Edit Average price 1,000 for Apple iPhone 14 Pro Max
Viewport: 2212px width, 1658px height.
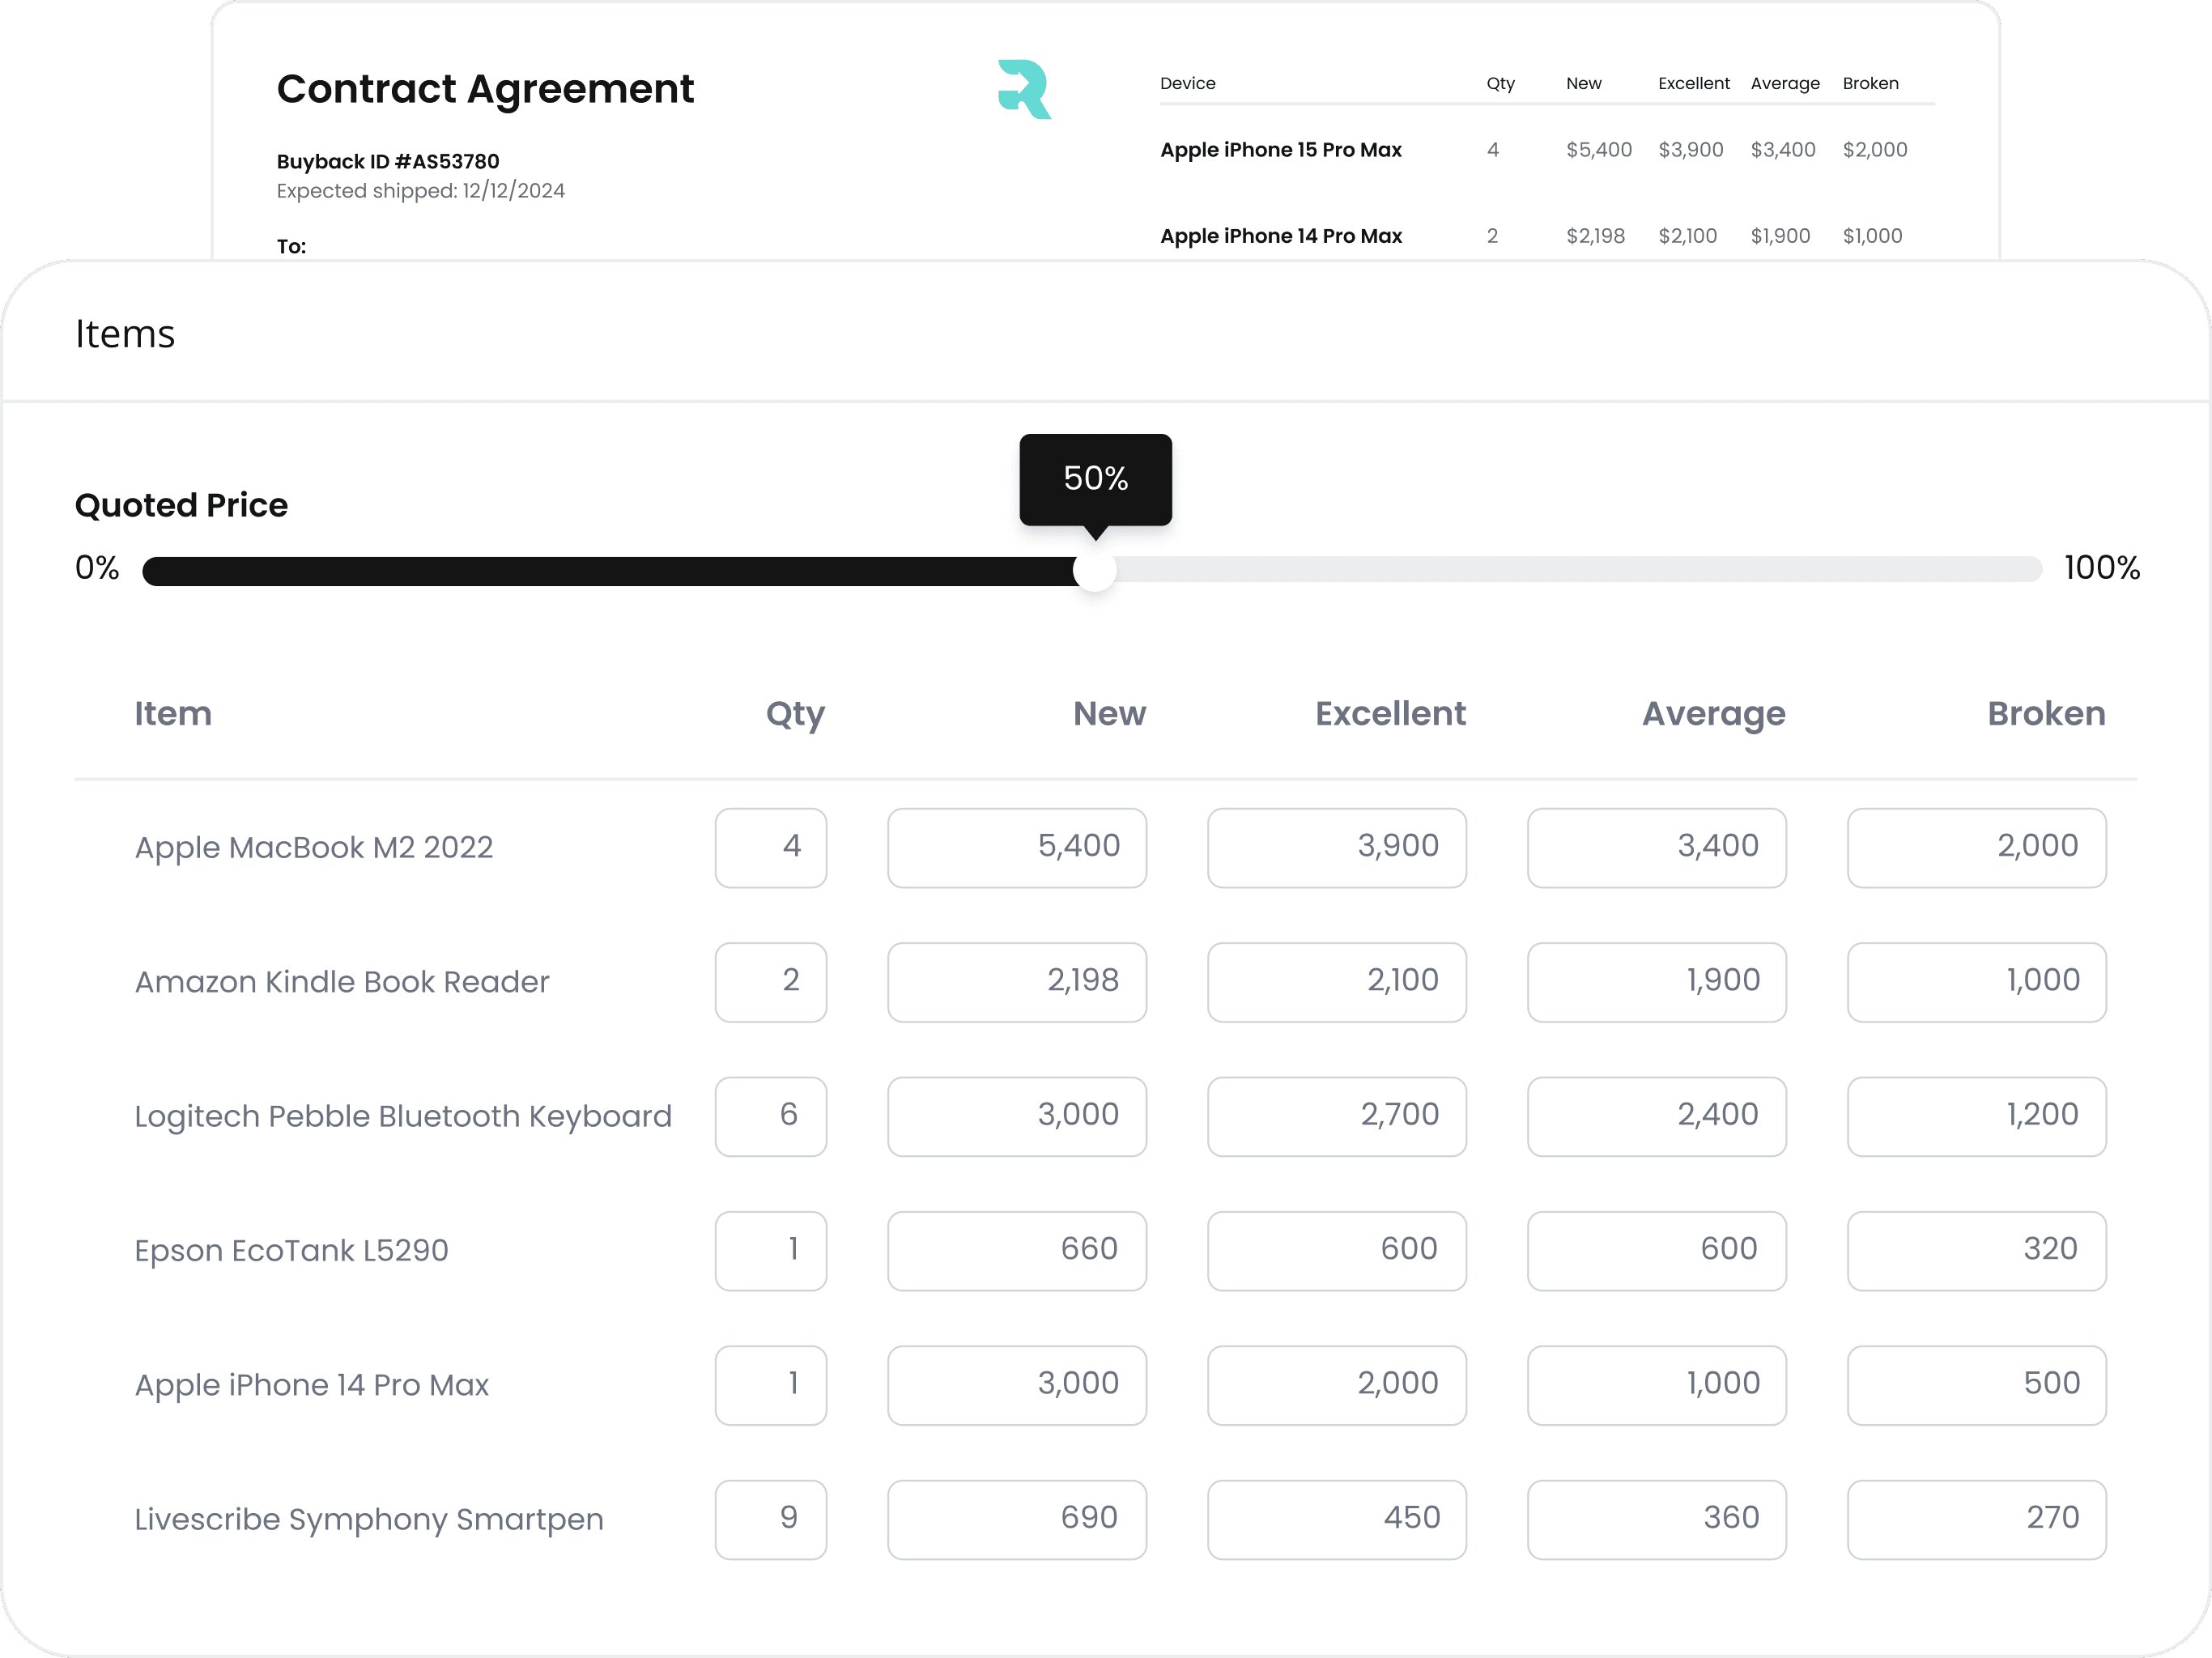[1657, 1385]
